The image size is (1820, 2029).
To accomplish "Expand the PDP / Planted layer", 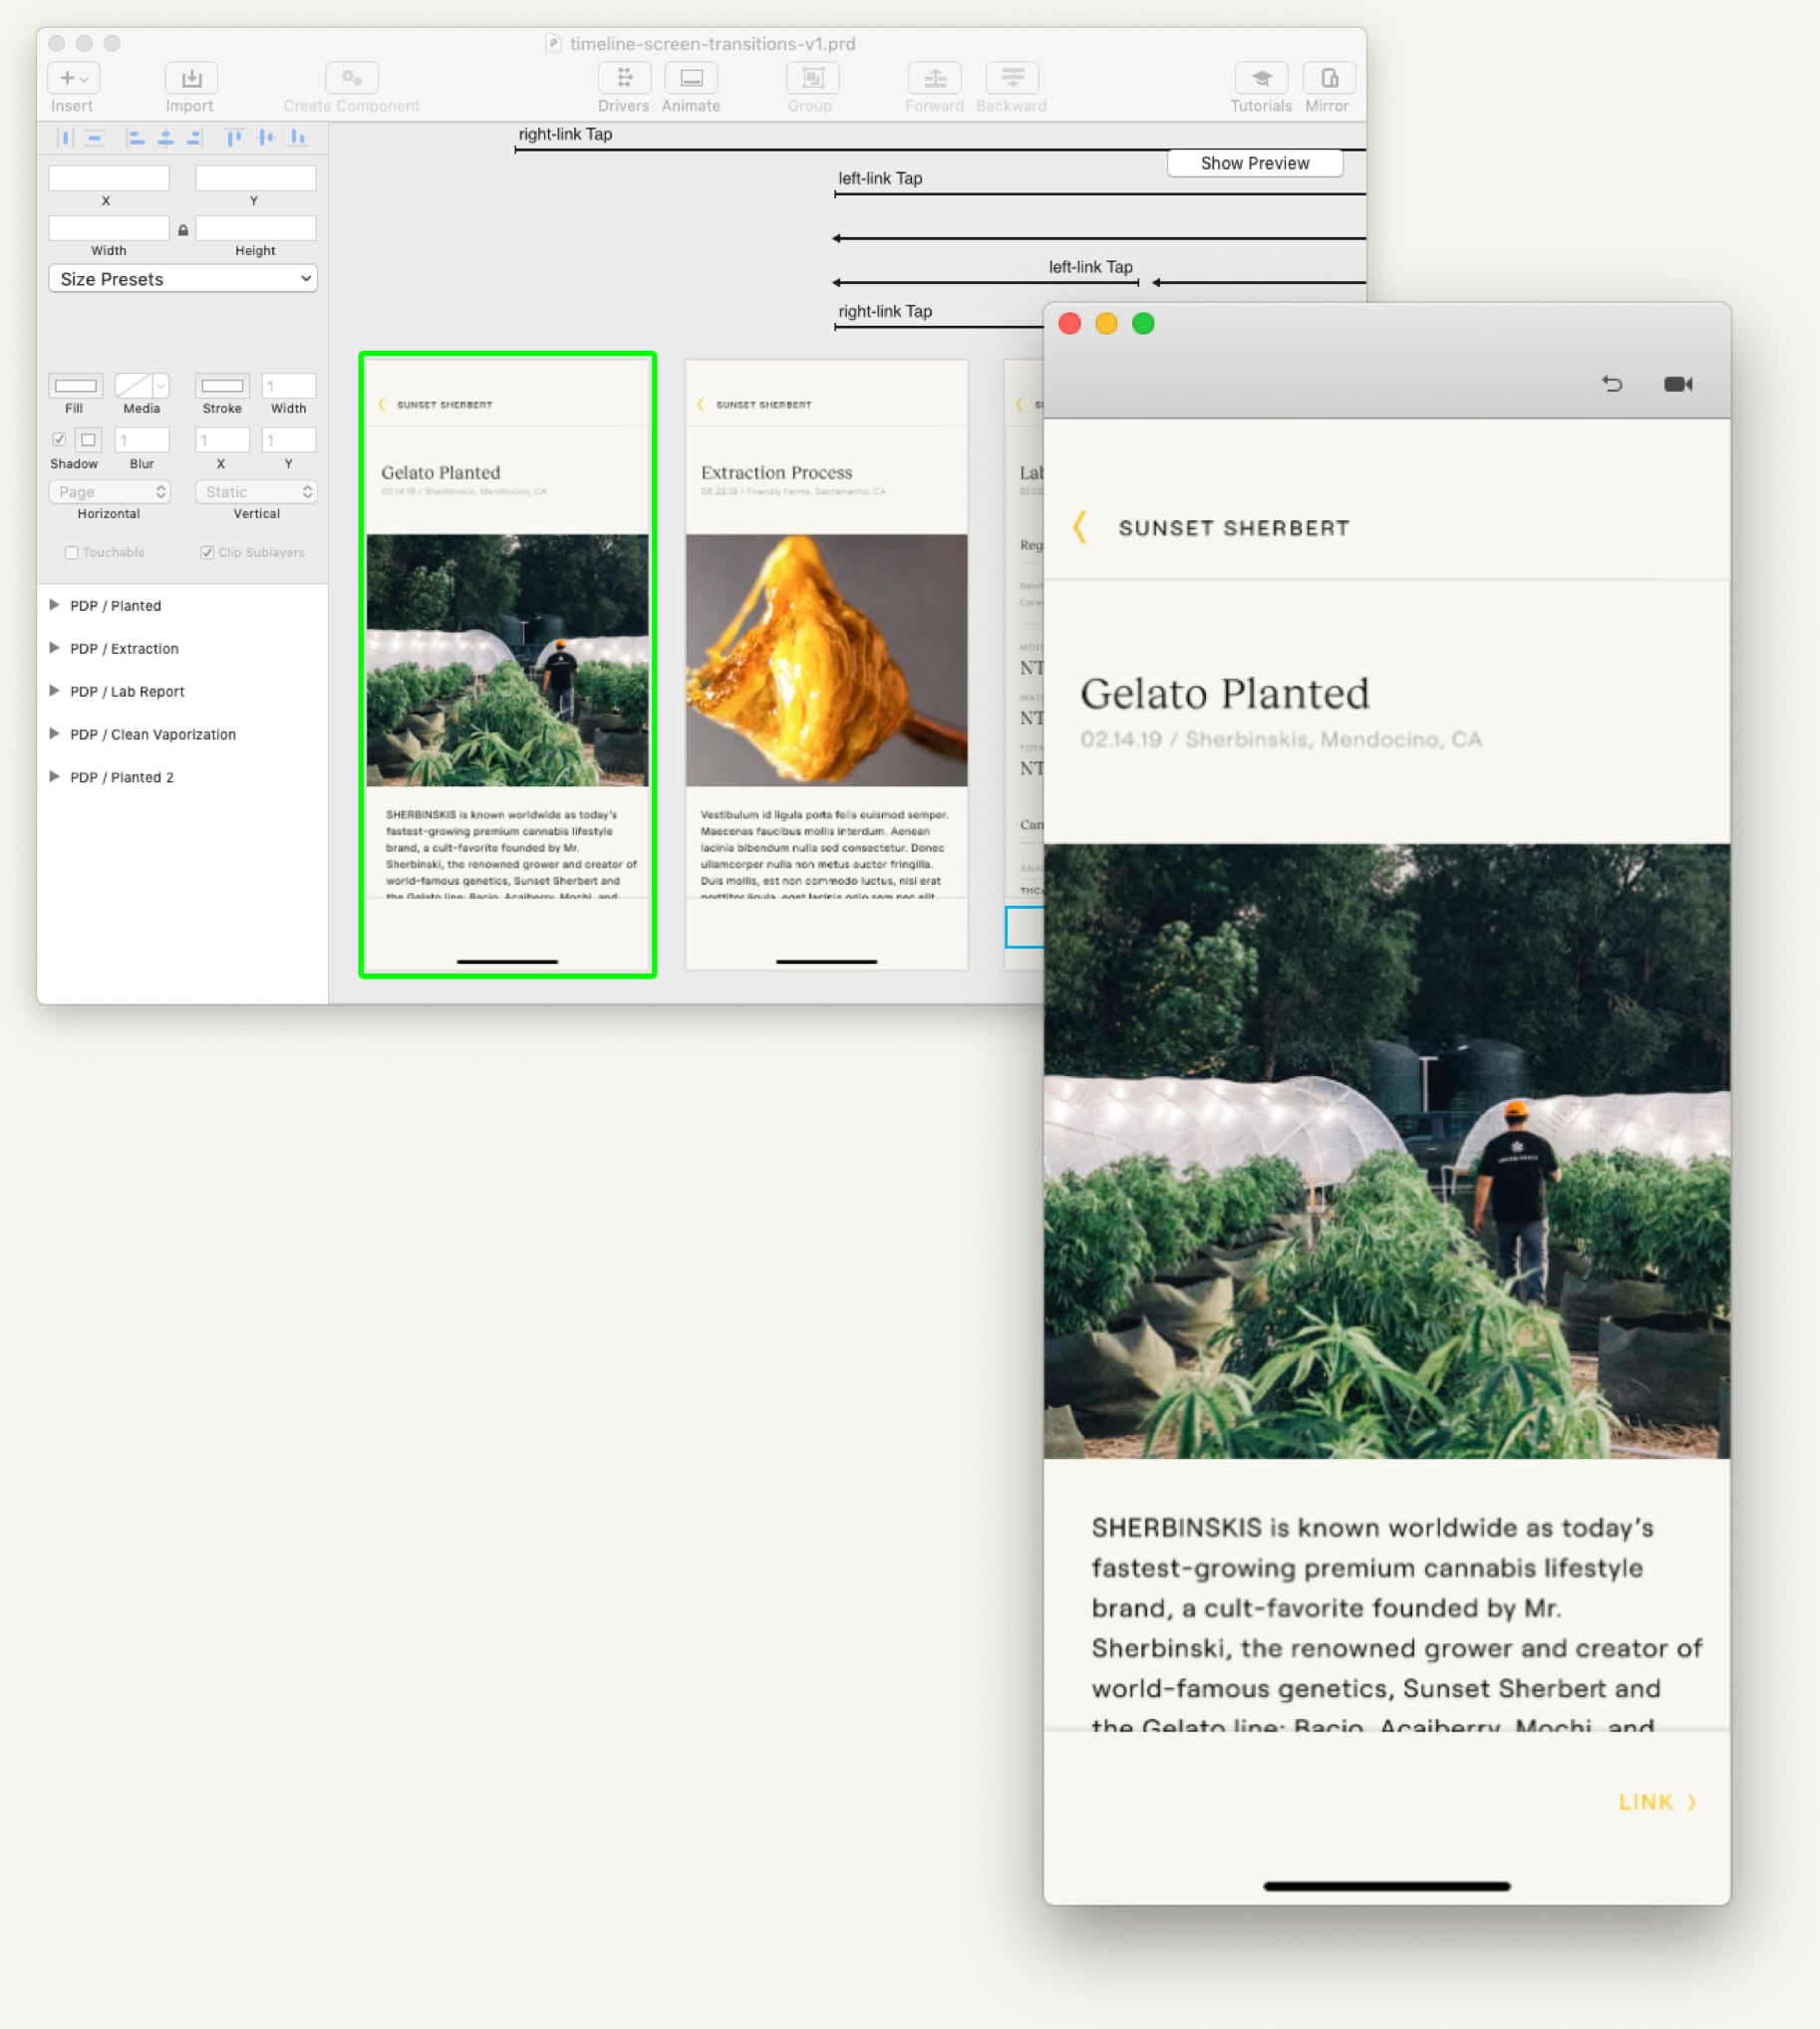I will 54,605.
